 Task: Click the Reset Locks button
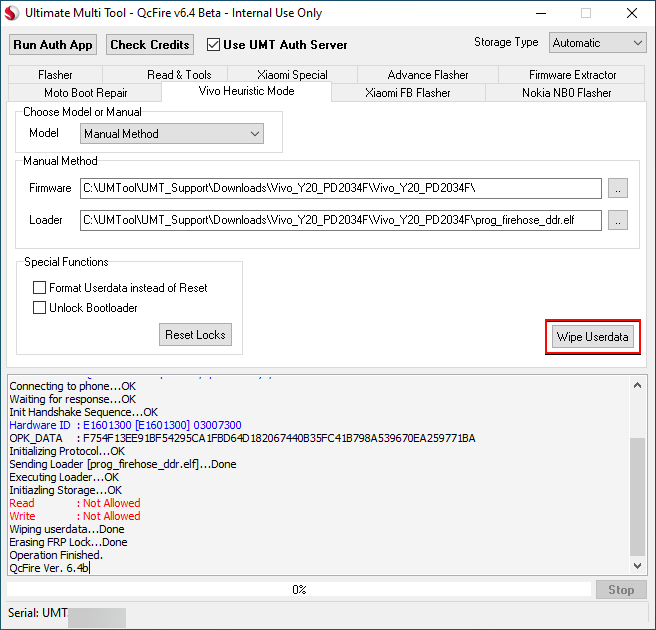(x=196, y=335)
